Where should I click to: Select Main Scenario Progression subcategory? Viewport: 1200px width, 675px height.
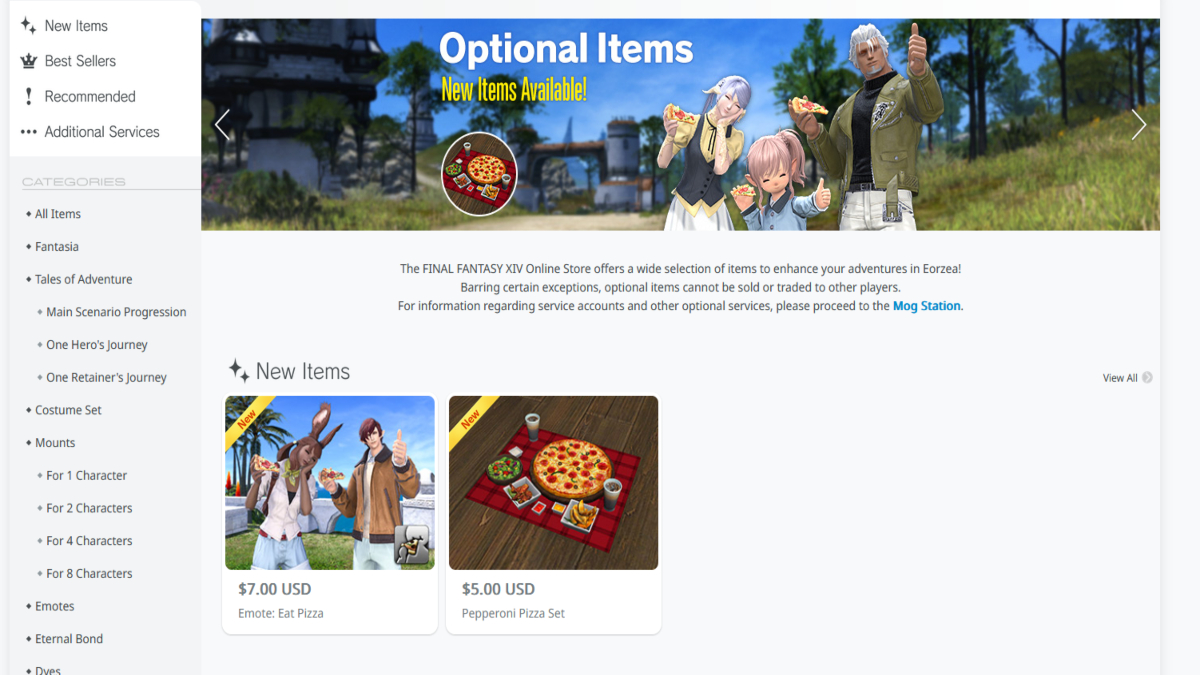pyautogui.click(x=116, y=312)
